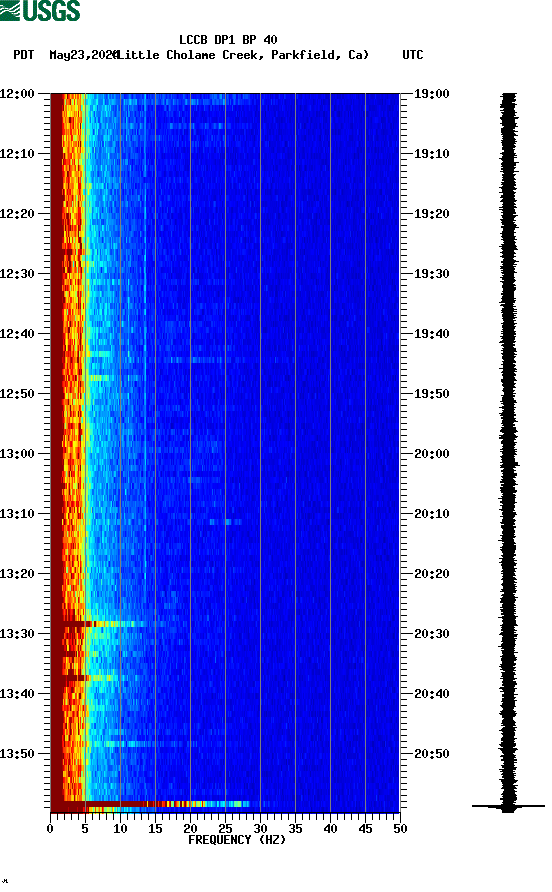Click the '13:20' PDT time label
This screenshot has width=552, height=892.
pos(17,574)
